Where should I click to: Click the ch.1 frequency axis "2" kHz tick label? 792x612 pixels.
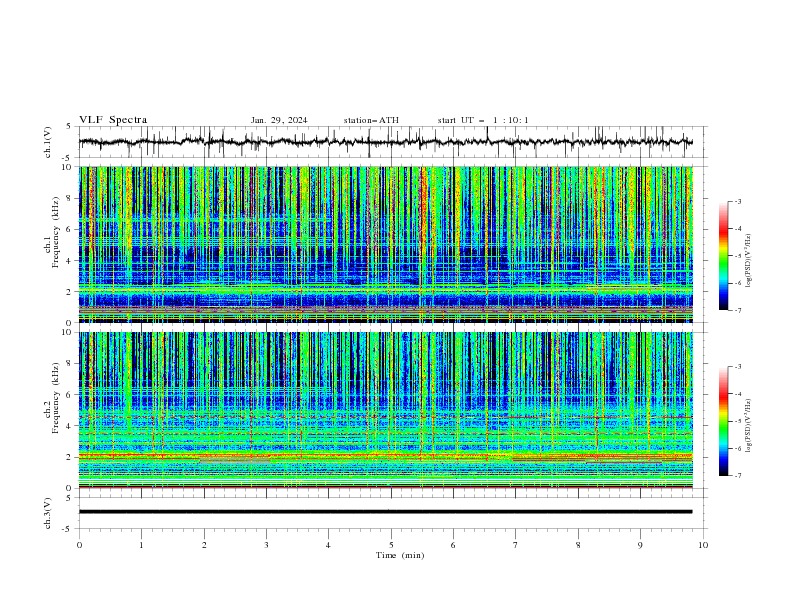coord(70,292)
